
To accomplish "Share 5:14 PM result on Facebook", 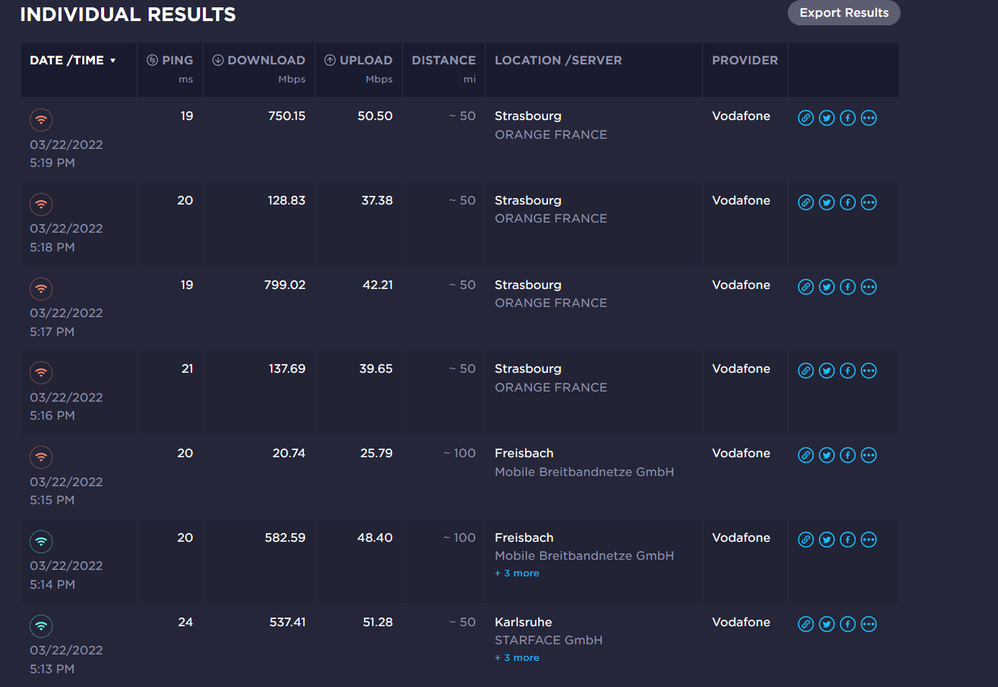I will point(848,539).
